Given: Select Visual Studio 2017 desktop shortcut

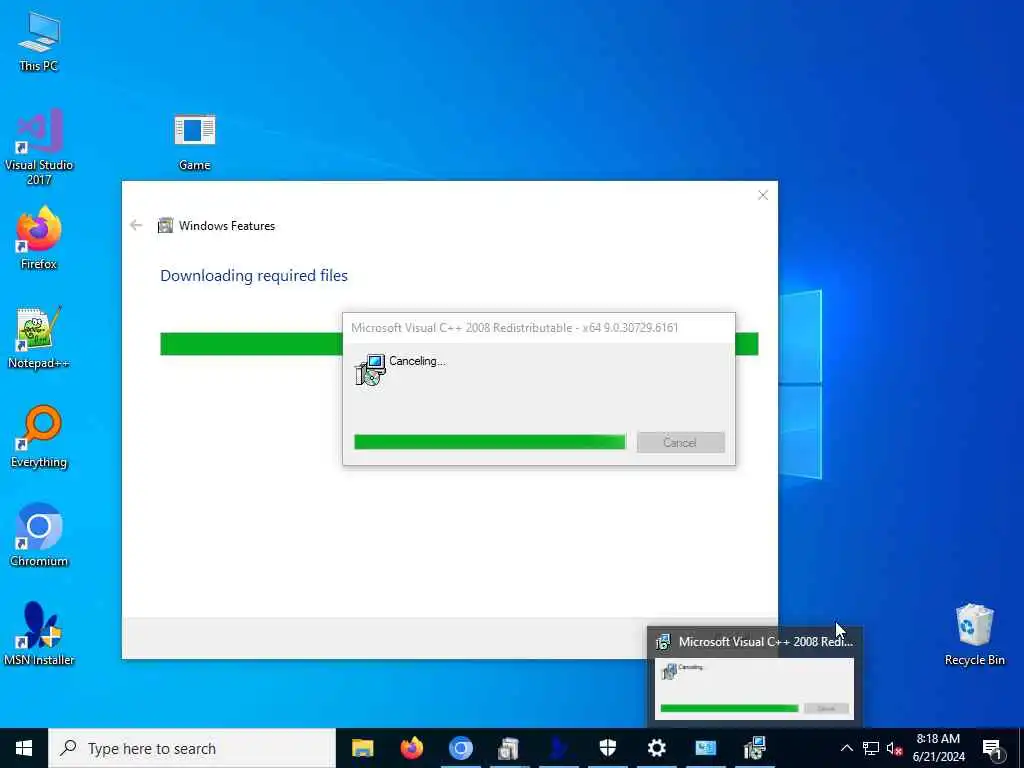Looking at the screenshot, I should coord(39,146).
